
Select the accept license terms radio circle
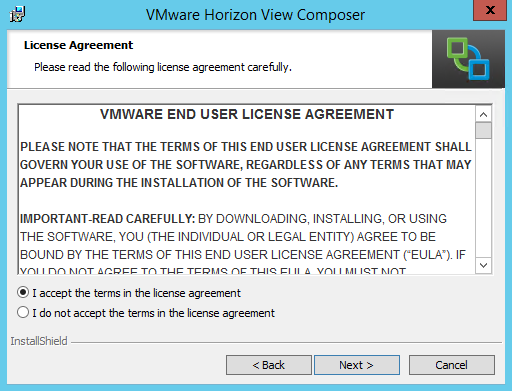coord(23,293)
